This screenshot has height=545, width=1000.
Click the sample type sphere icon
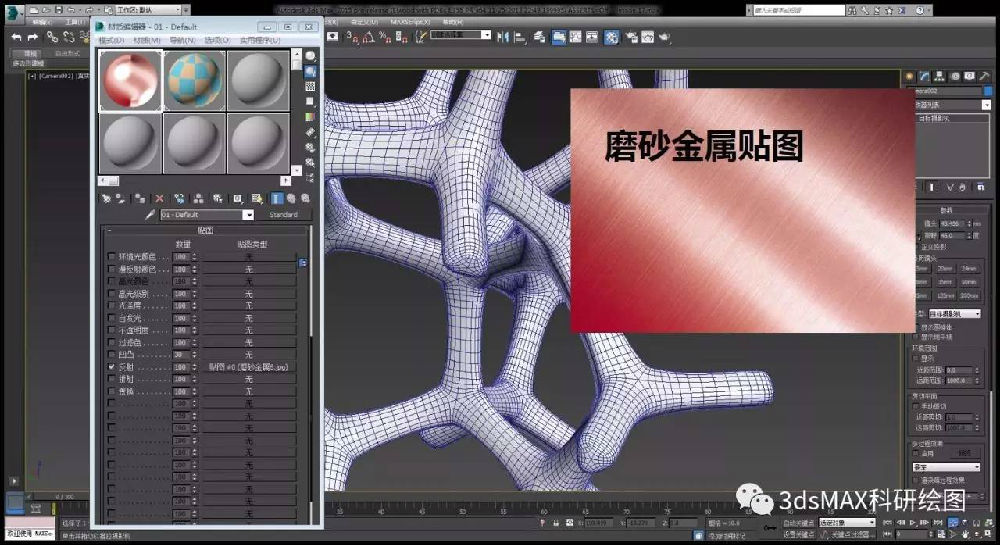click(x=310, y=57)
